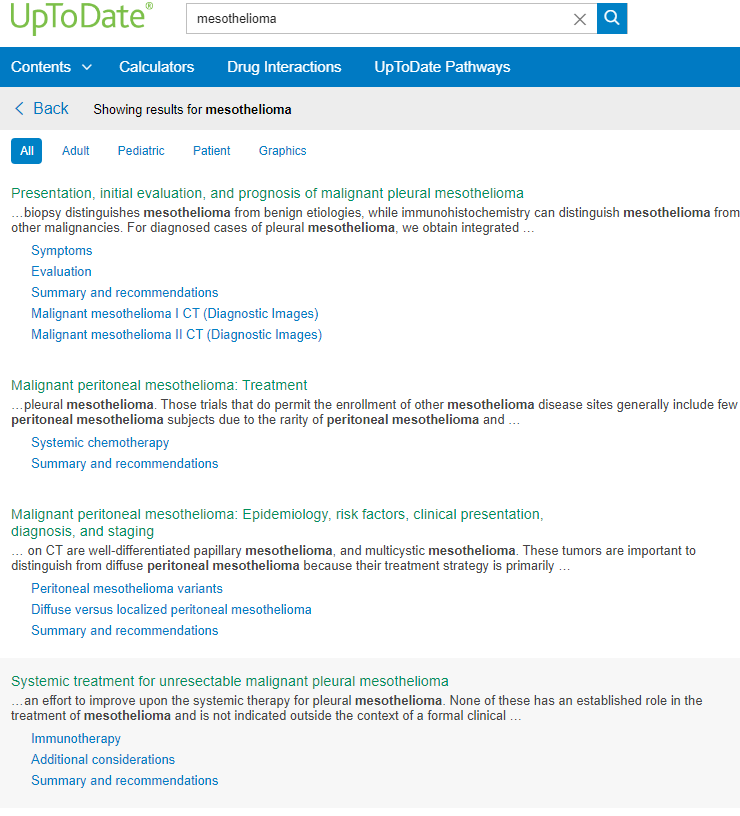Open Drug Interactions in the navigation bar

(x=284, y=67)
